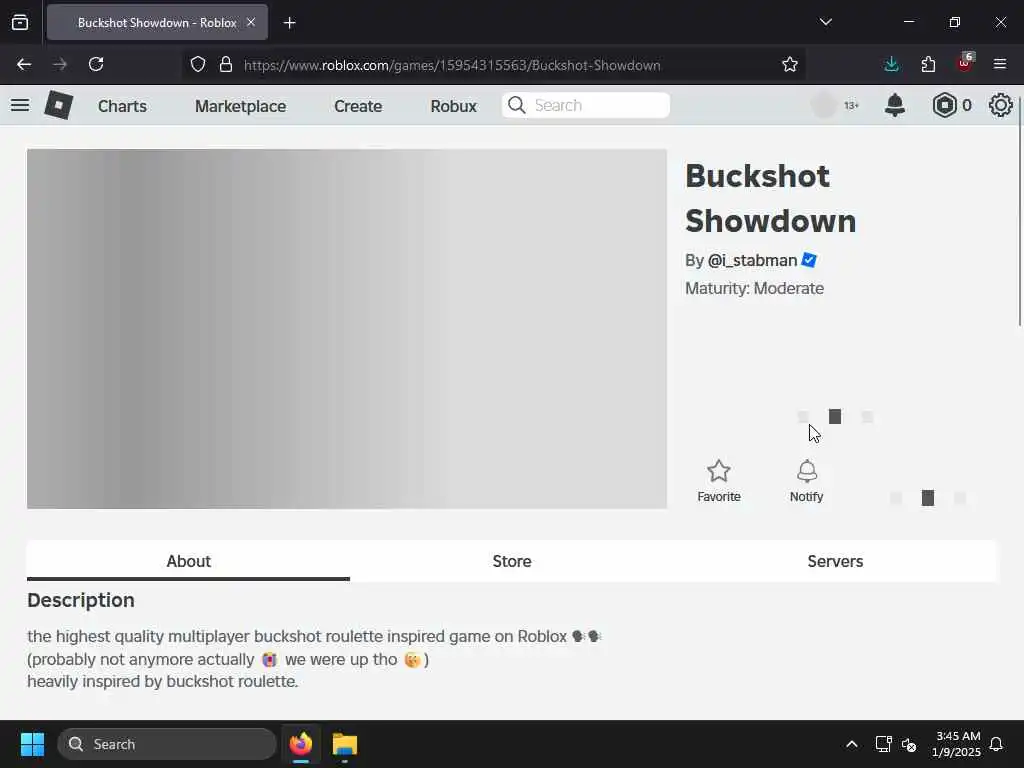Click the Windows taskbar search box

coord(167,744)
